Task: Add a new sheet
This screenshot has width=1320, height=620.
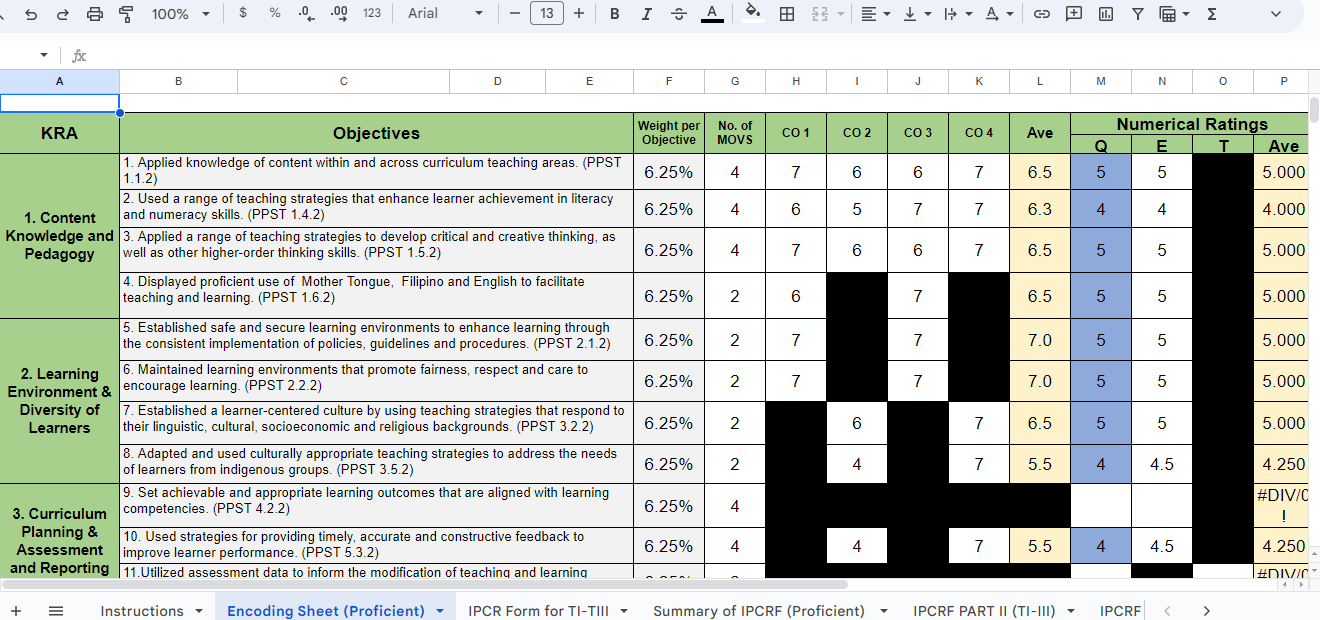Action: 16,610
